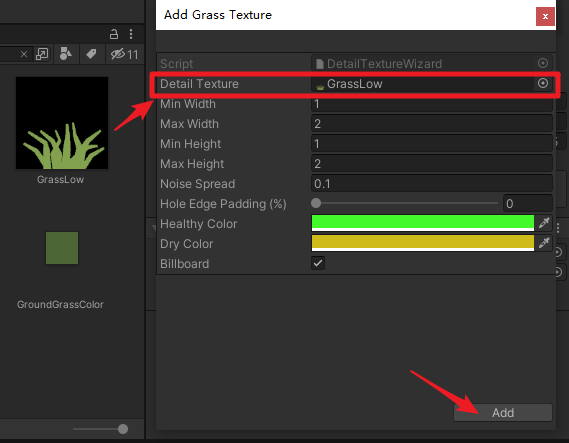Open the Healthy Color green swatch
Screen dimensions: 569x443
click(423, 223)
